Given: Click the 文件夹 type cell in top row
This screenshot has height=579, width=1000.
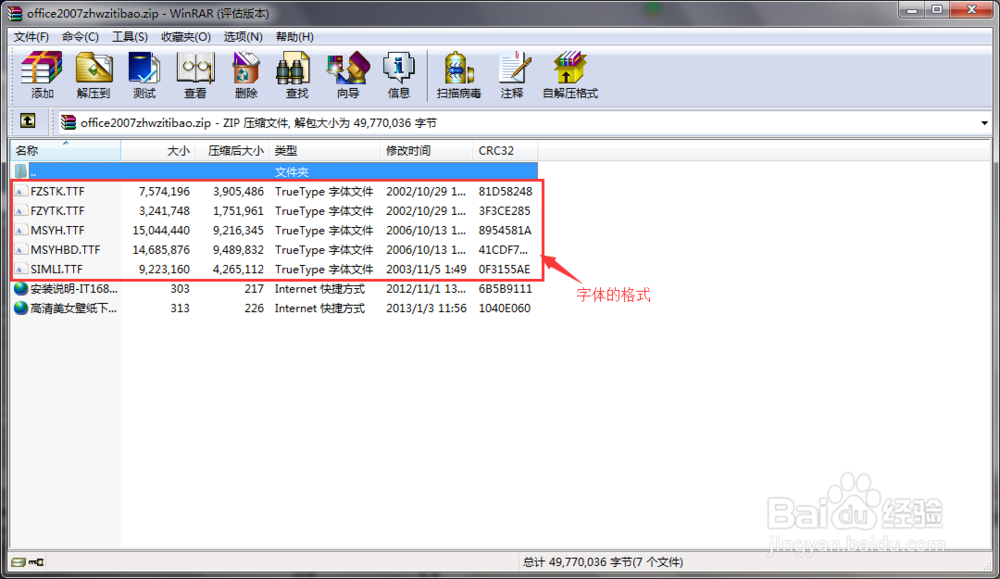Looking at the screenshot, I should click(x=291, y=172).
